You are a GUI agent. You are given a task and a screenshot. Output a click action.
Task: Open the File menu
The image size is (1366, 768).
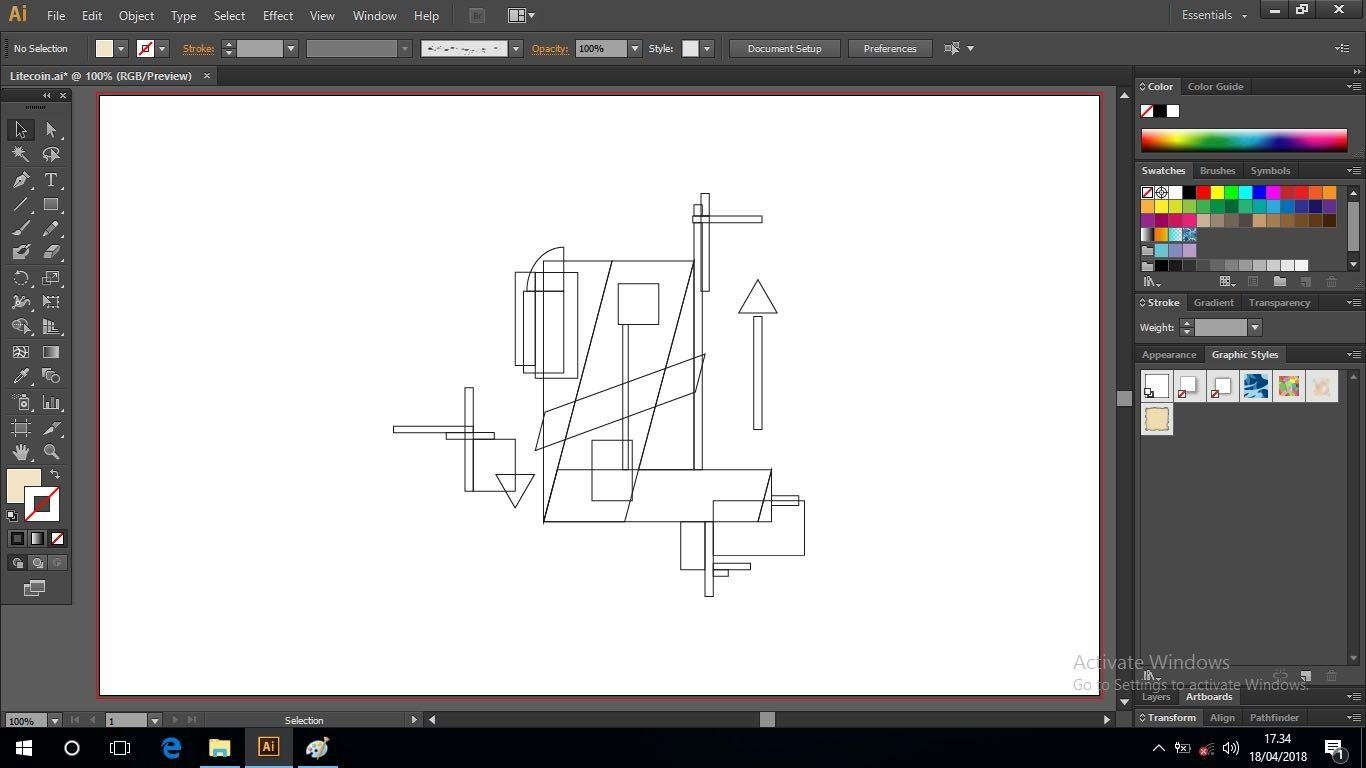(56, 16)
